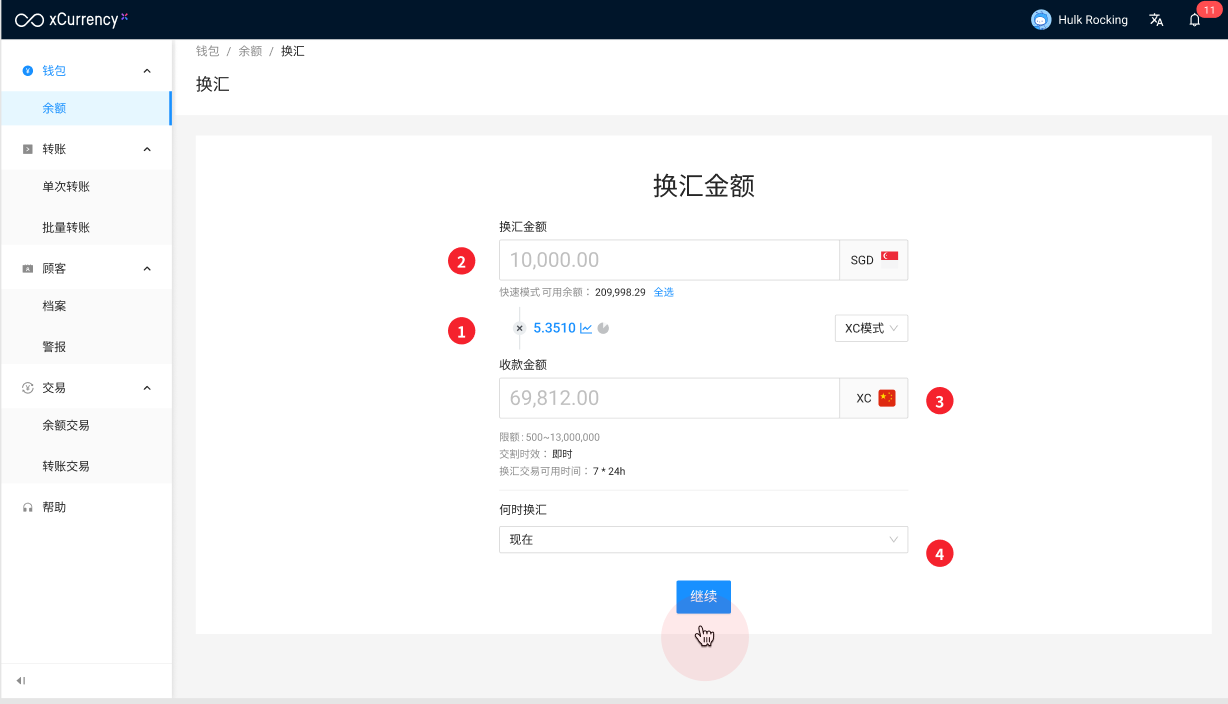1228x704 pixels.
Task: Click the 全选 link
Action: pos(664,292)
